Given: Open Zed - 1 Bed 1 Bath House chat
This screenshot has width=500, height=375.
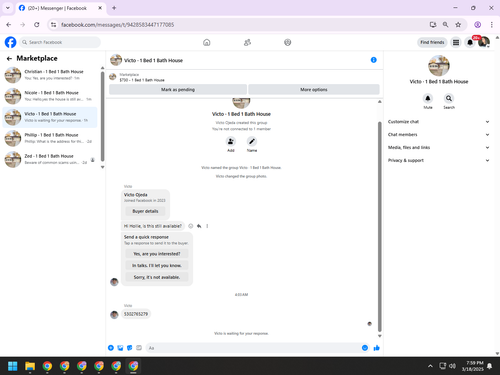Looking at the screenshot, I should click(50, 159).
